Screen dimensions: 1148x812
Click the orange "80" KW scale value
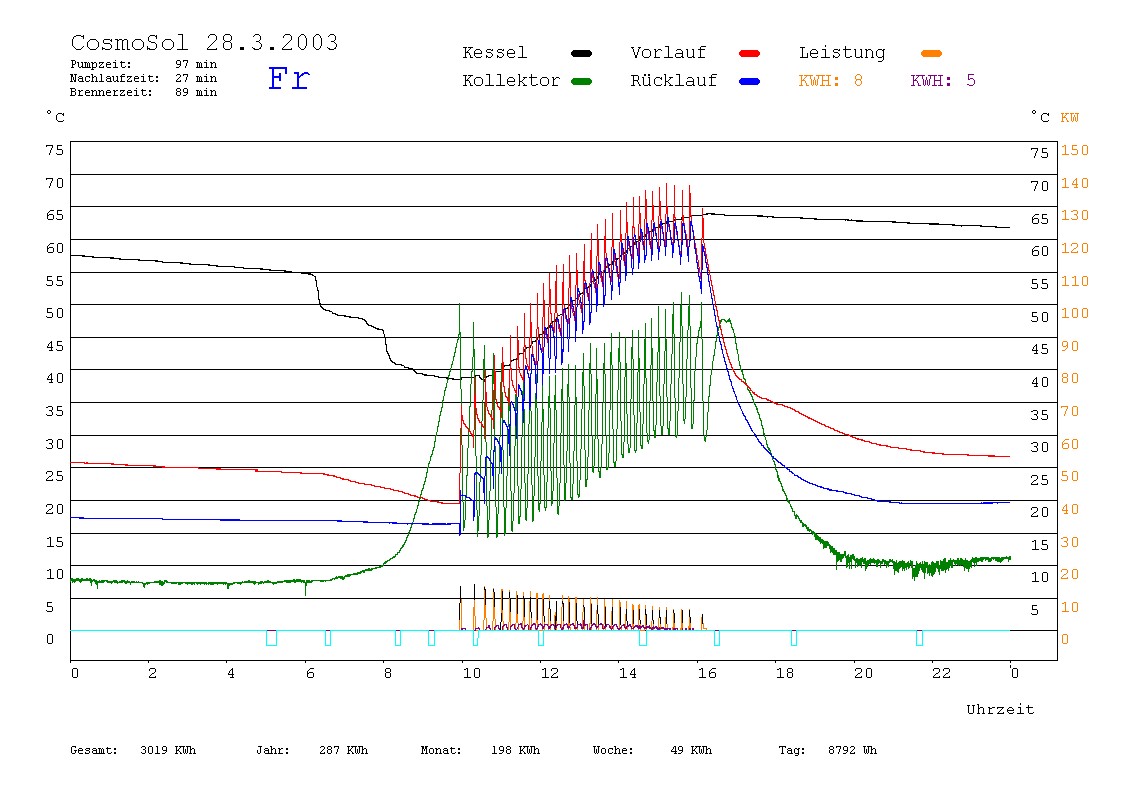(1070, 379)
